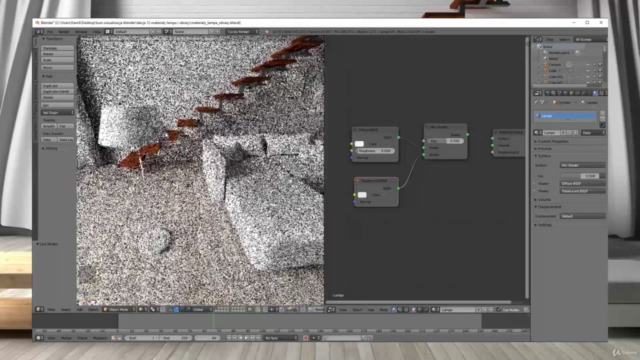Click the screen layout browse icon beside Default

pyautogui.click(x=108, y=31)
